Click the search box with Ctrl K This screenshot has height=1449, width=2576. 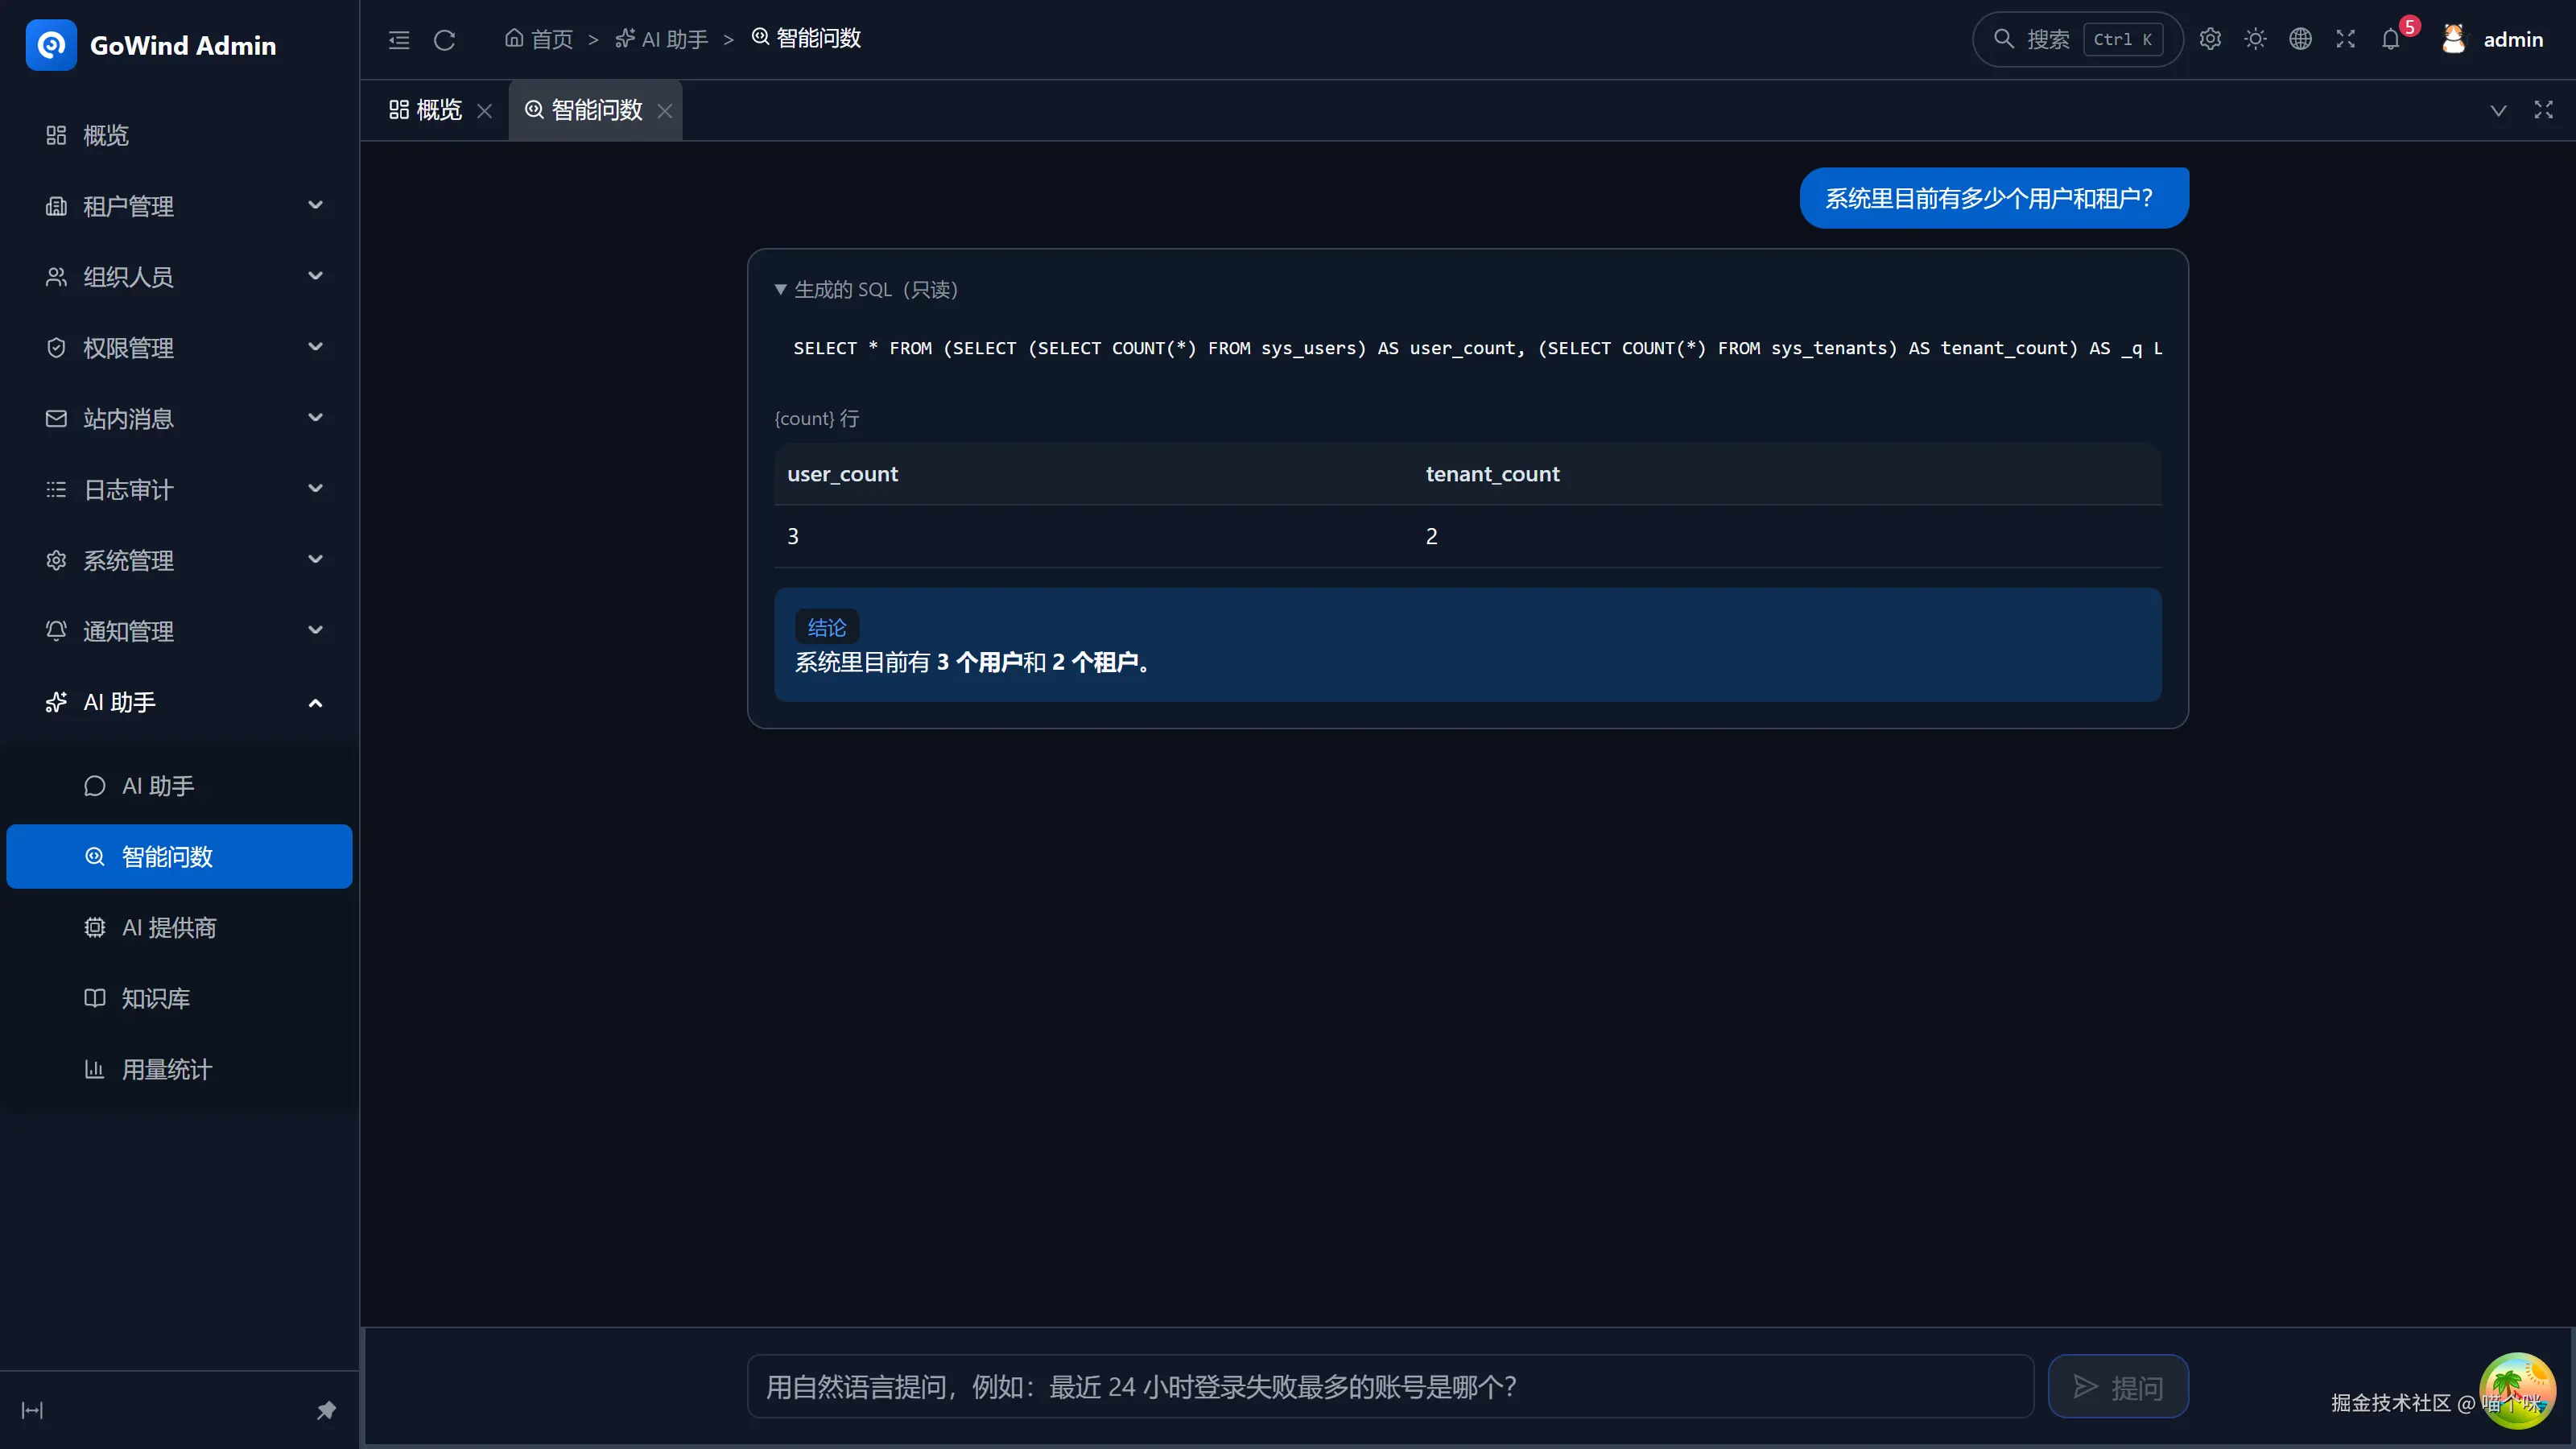pyautogui.click(x=2077, y=39)
